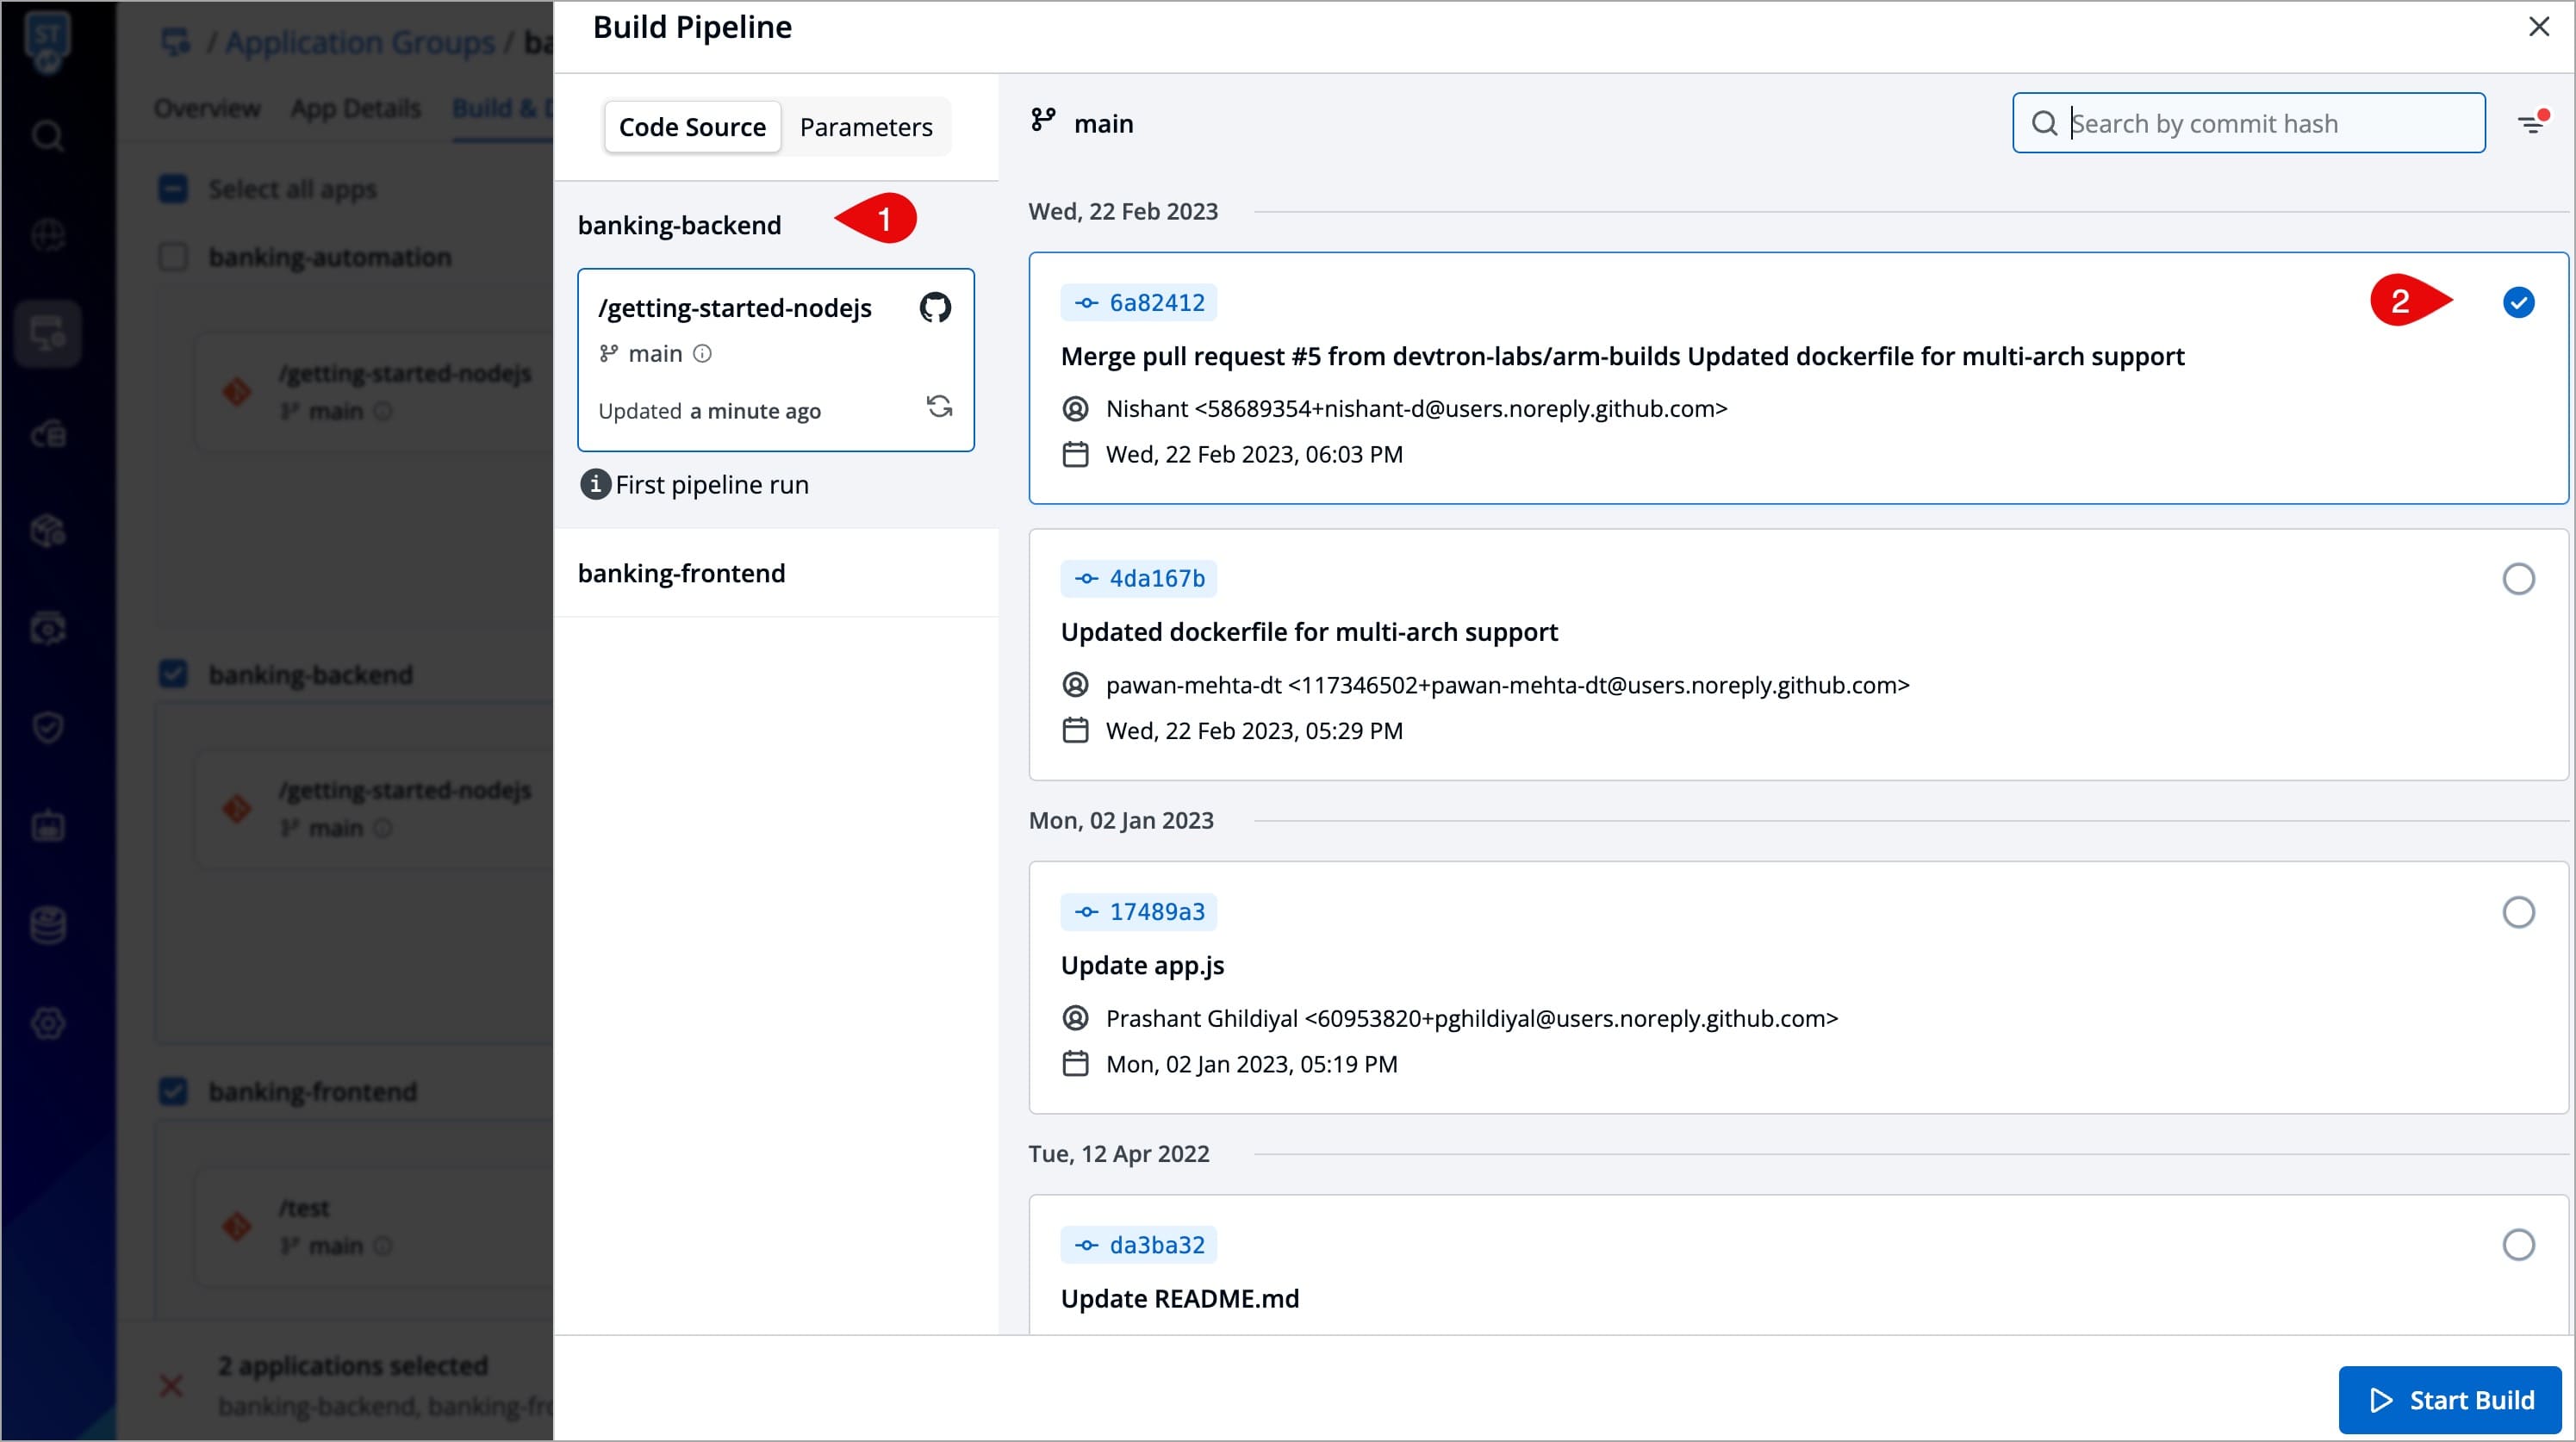Click the Start Build button
The image size is (2576, 1442).
pos(2449,1399)
